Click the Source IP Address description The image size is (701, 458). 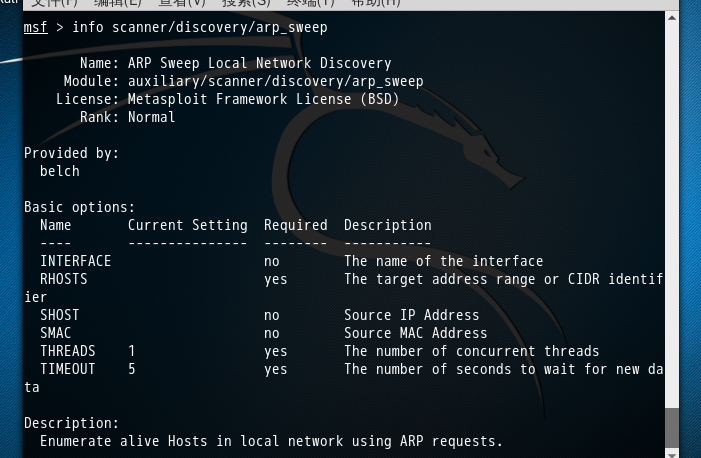point(411,315)
